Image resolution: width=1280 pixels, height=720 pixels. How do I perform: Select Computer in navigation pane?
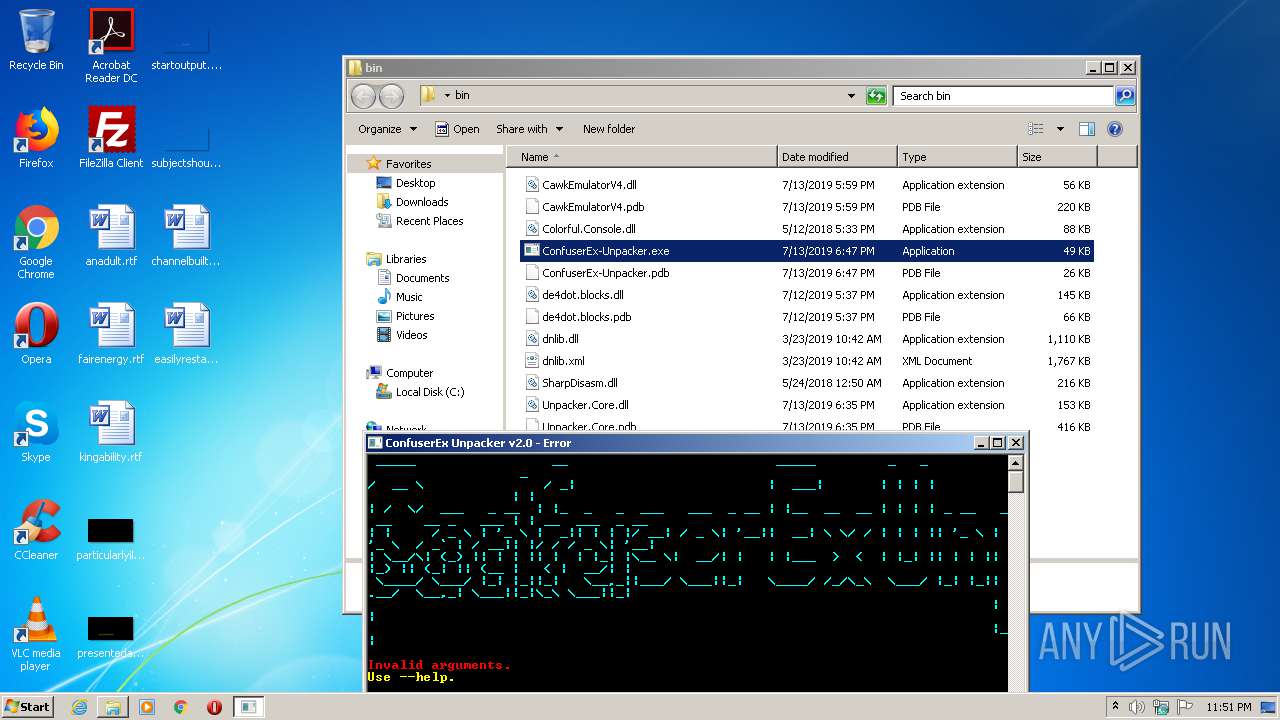(409, 373)
